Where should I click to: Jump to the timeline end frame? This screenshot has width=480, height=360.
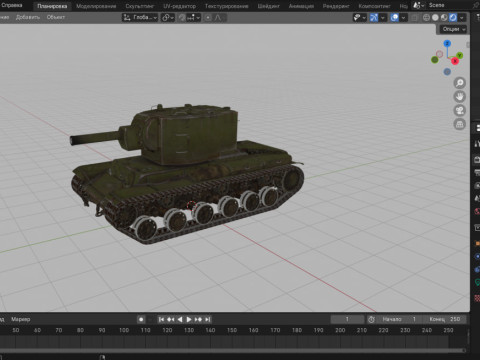[207, 319]
